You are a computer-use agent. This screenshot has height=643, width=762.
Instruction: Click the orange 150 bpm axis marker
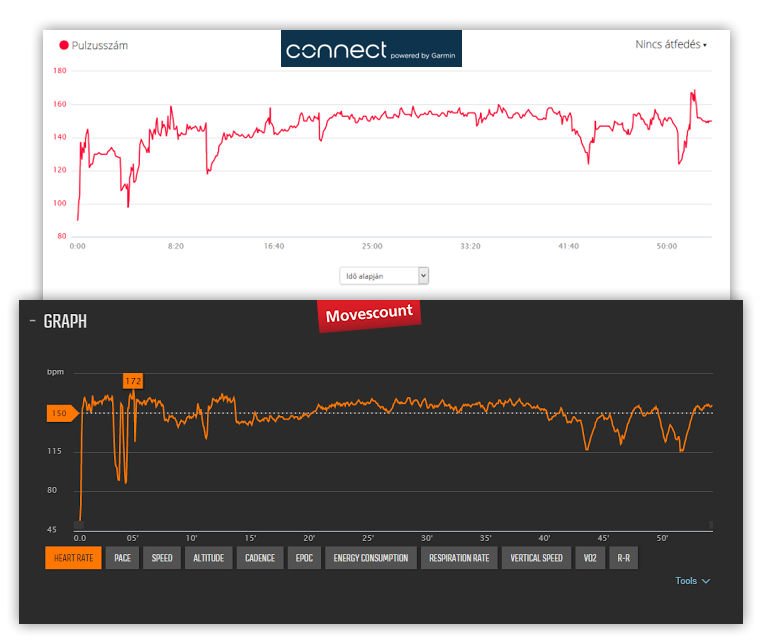pos(62,413)
